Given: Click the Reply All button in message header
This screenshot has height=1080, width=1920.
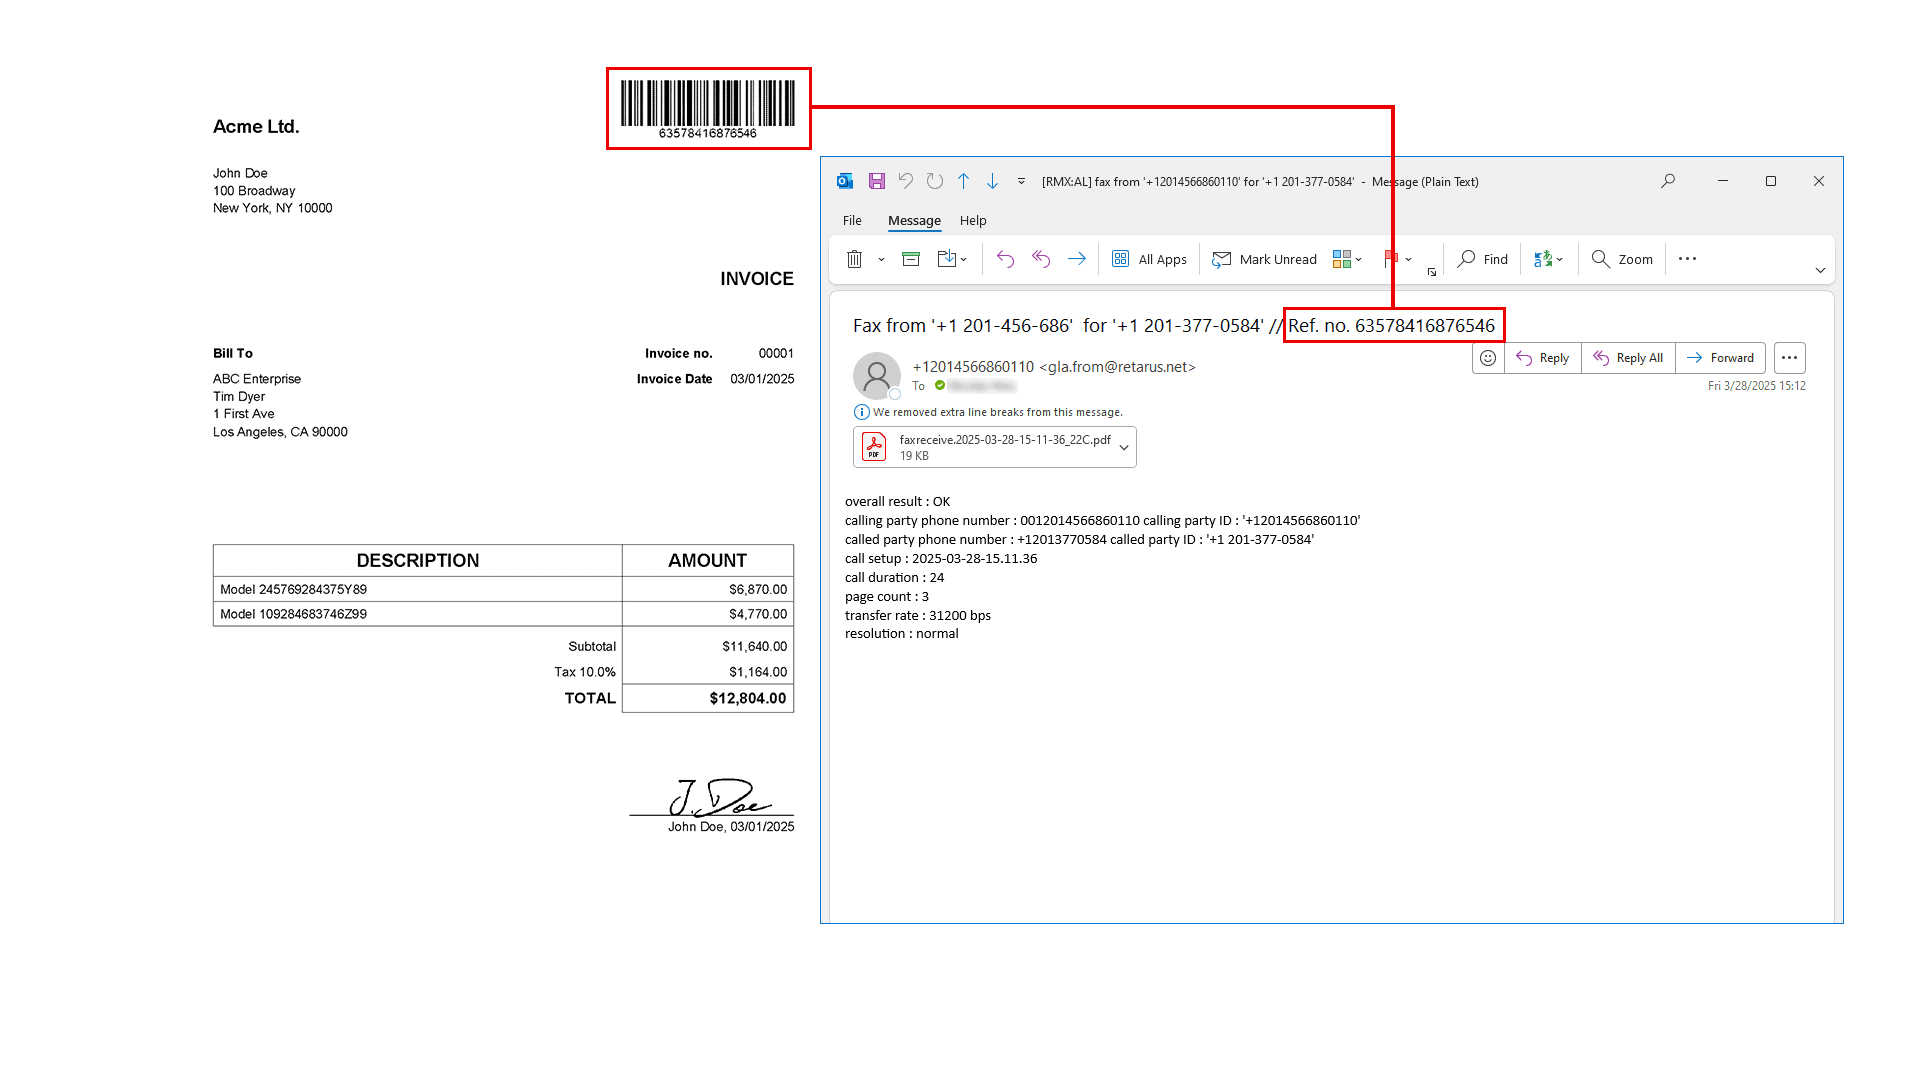Looking at the screenshot, I should coord(1628,358).
